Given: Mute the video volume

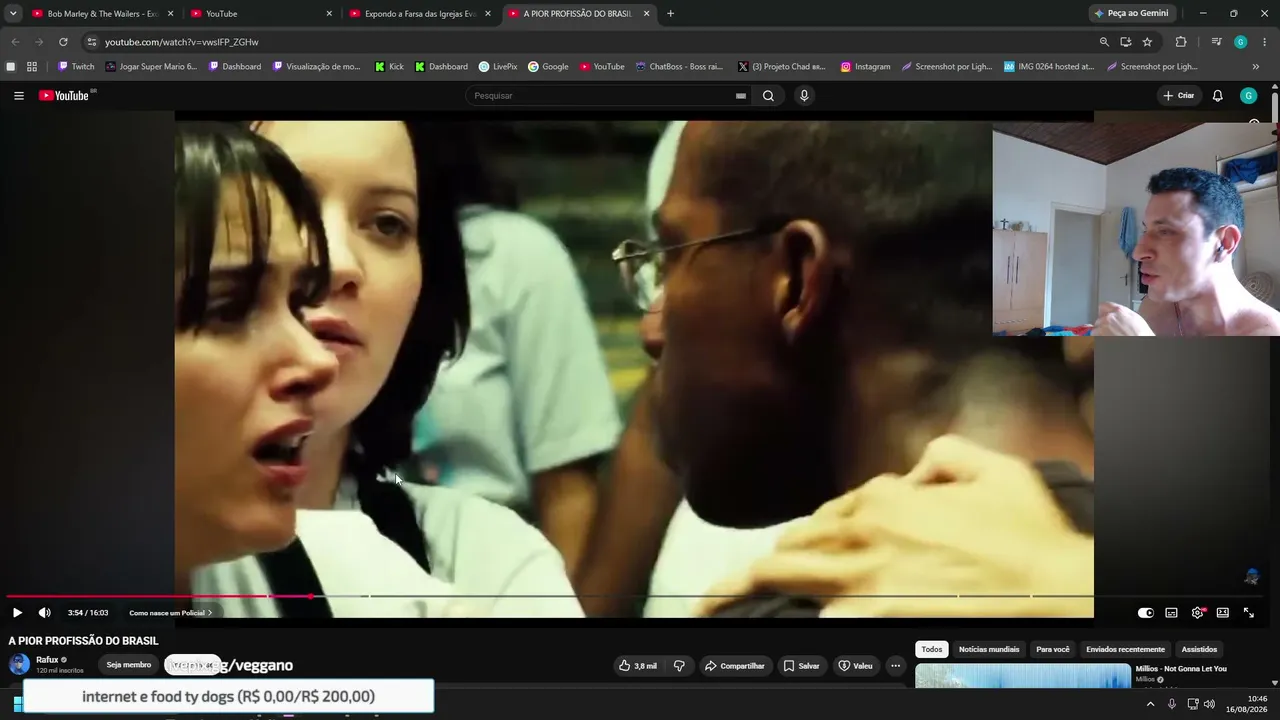Looking at the screenshot, I should click(x=45, y=613).
